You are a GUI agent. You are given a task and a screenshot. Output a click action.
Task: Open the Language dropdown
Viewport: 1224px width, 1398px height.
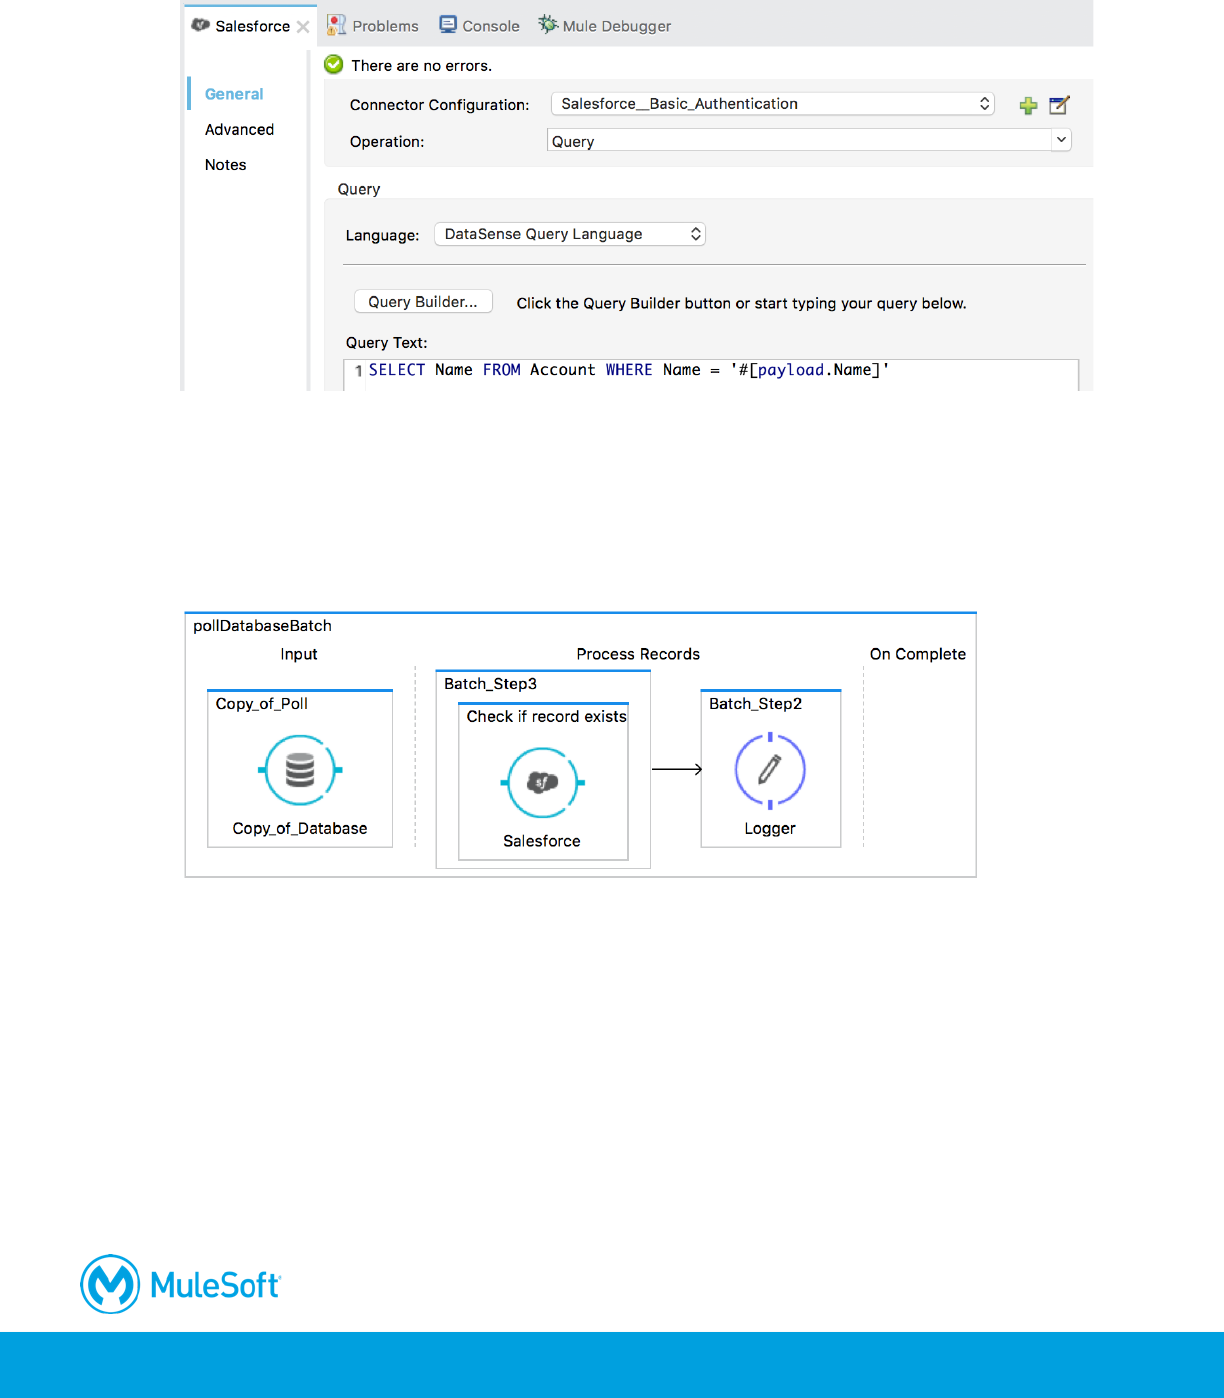pyautogui.click(x=570, y=234)
